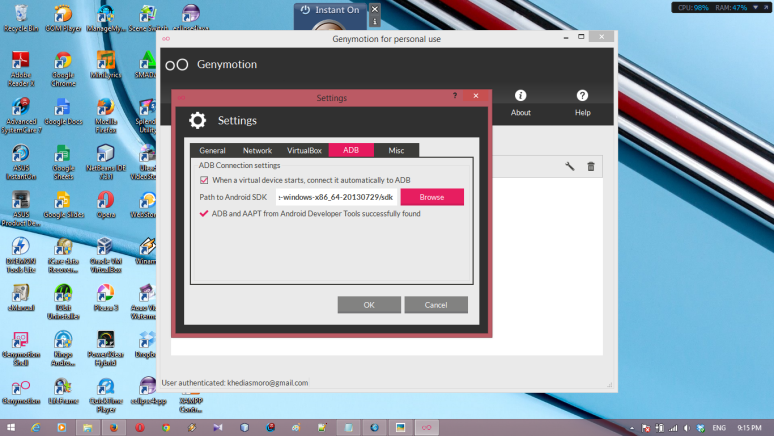The height and width of the screenshot is (436, 774).
Task: Open File Explorer from taskbar
Action: [x=87, y=428]
